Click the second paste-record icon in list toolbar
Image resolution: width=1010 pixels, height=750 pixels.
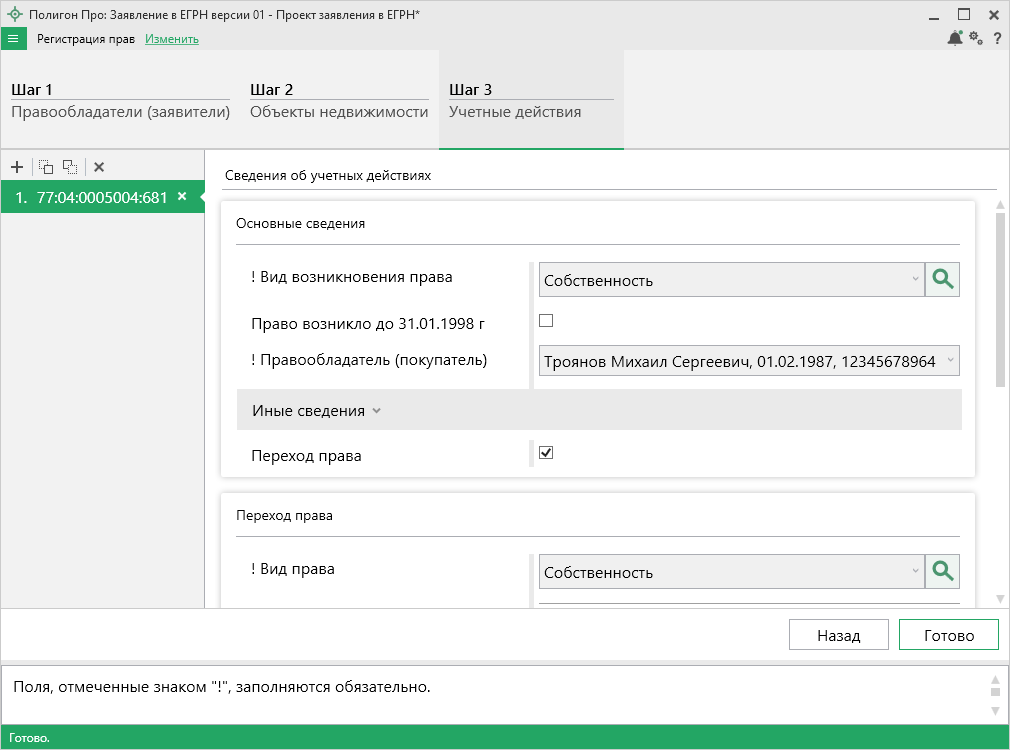pos(70,168)
